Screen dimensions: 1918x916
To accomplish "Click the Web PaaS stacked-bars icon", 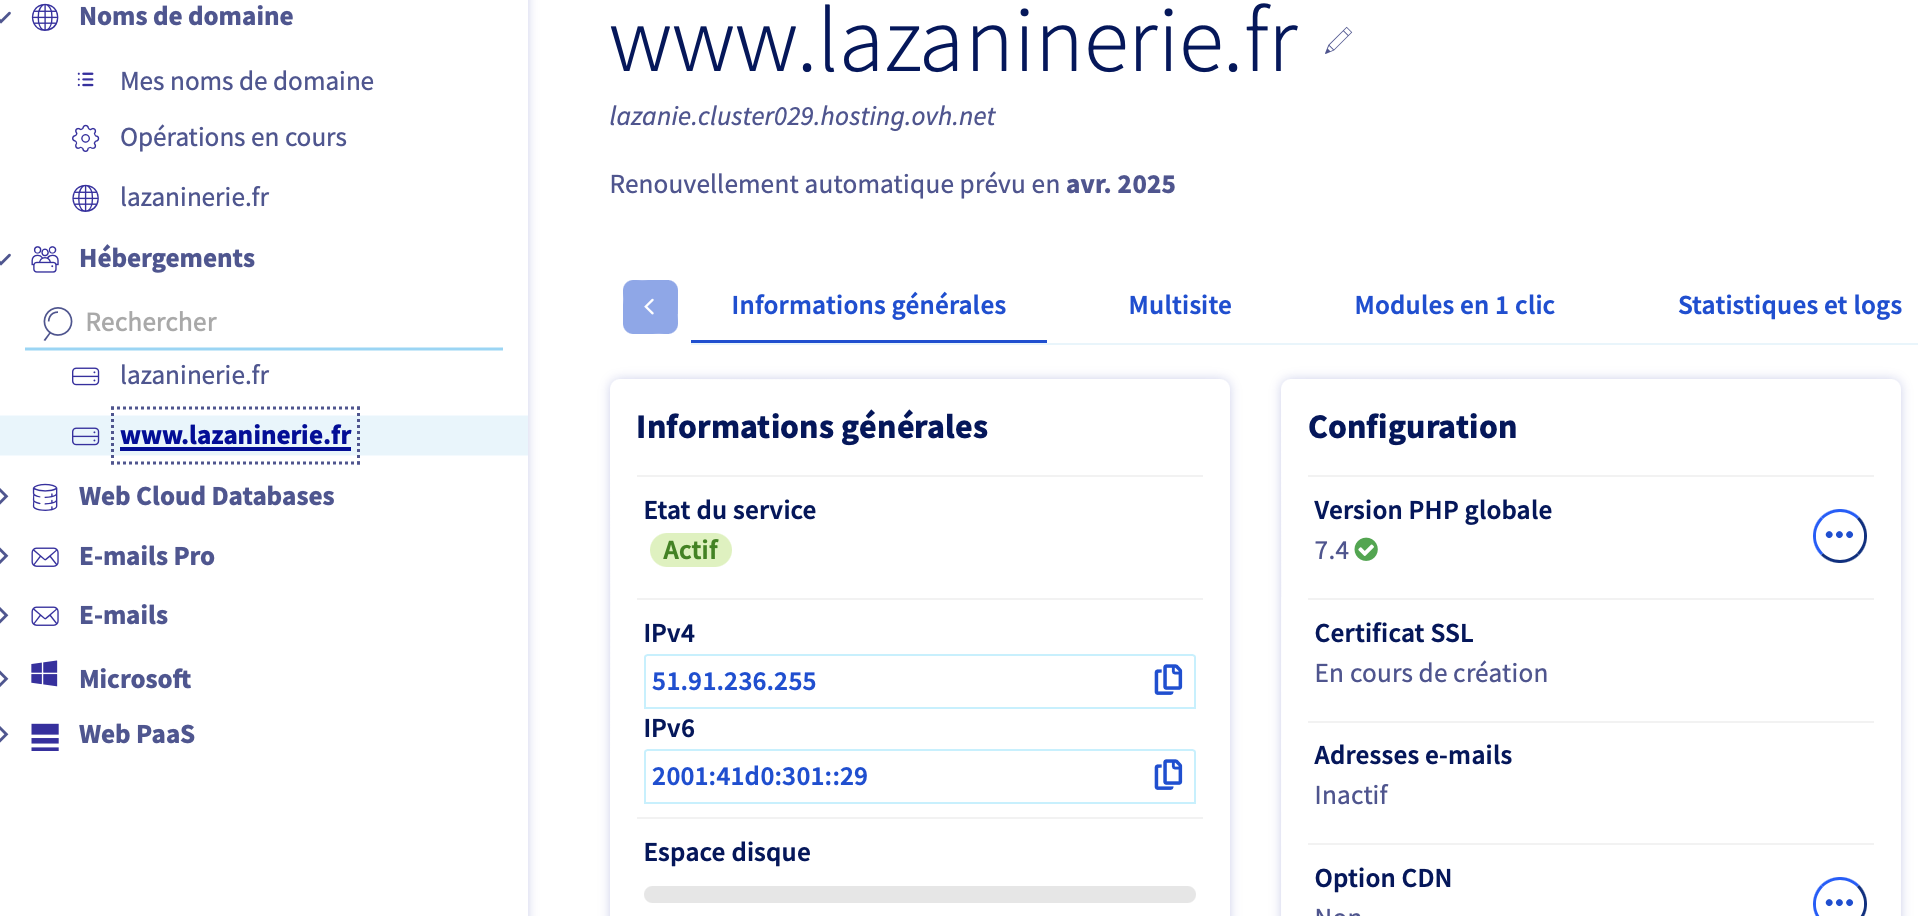I will pyautogui.click(x=45, y=737).
